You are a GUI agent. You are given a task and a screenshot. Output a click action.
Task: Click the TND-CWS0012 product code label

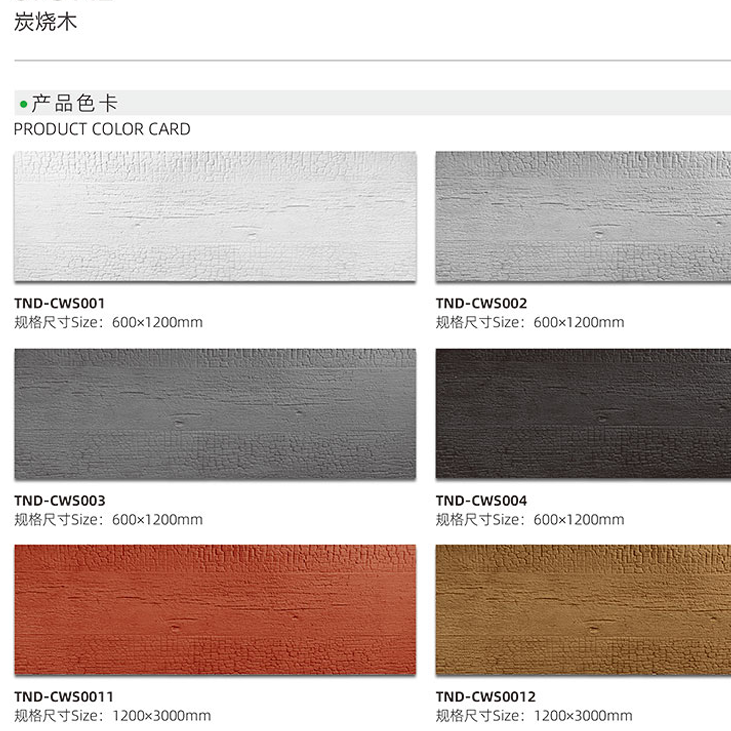tap(486, 697)
